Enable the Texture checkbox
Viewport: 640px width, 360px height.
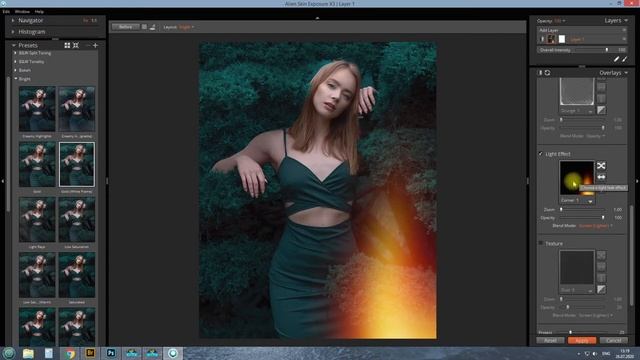click(x=541, y=243)
